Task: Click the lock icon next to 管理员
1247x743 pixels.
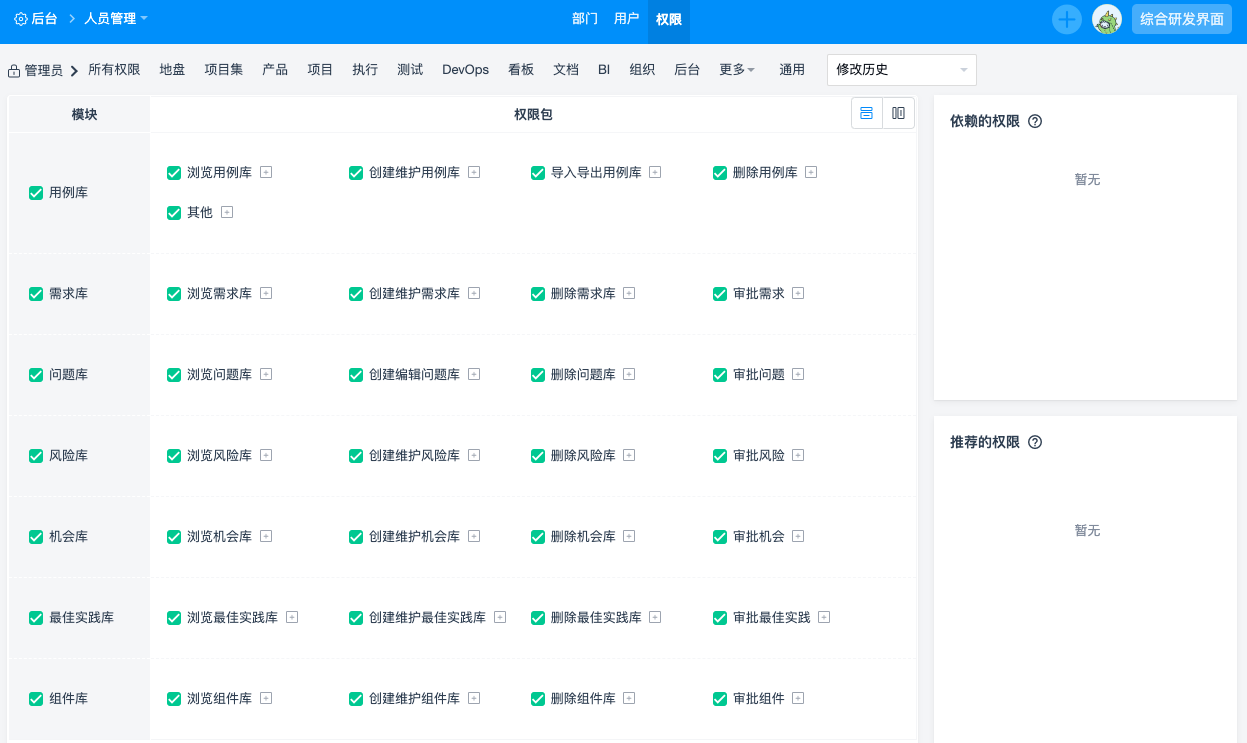Action: coord(14,71)
